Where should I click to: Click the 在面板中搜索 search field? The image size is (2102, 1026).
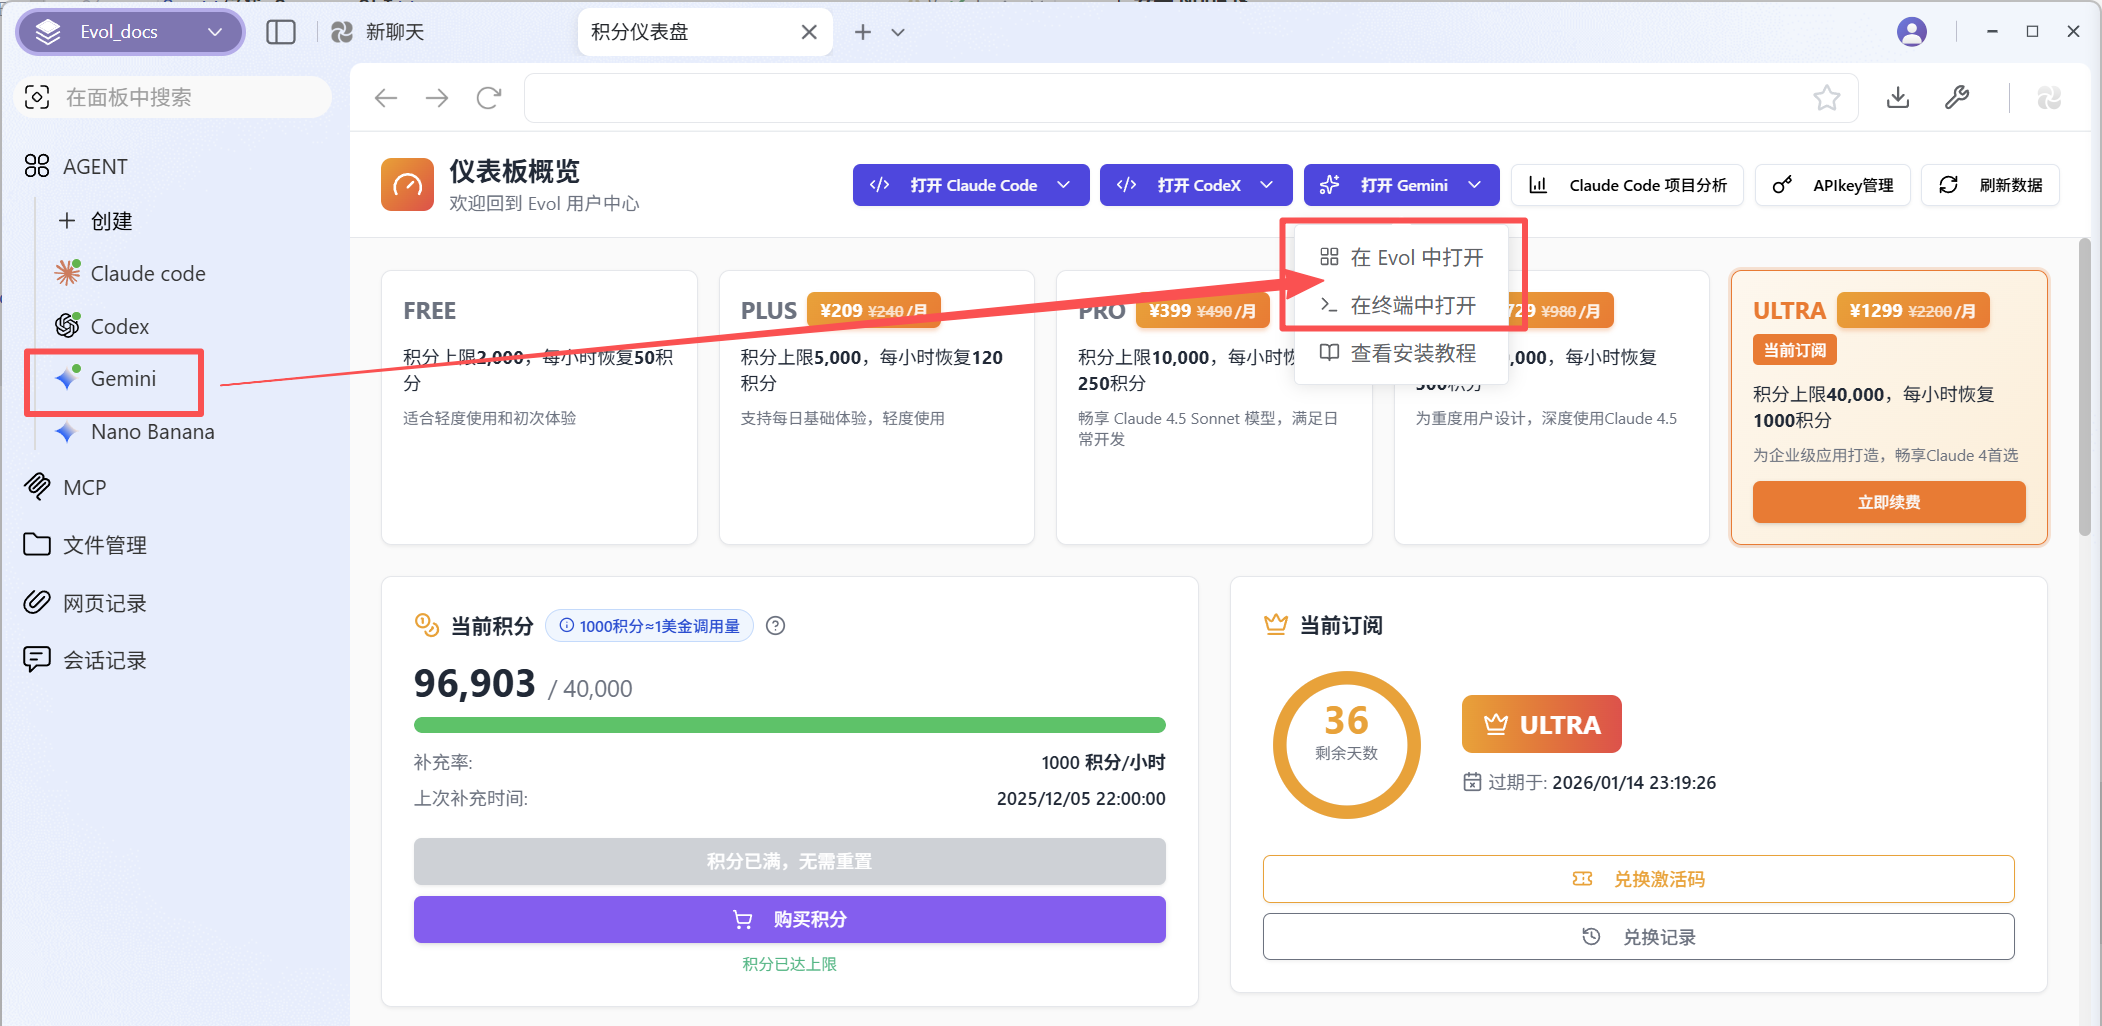(x=175, y=98)
